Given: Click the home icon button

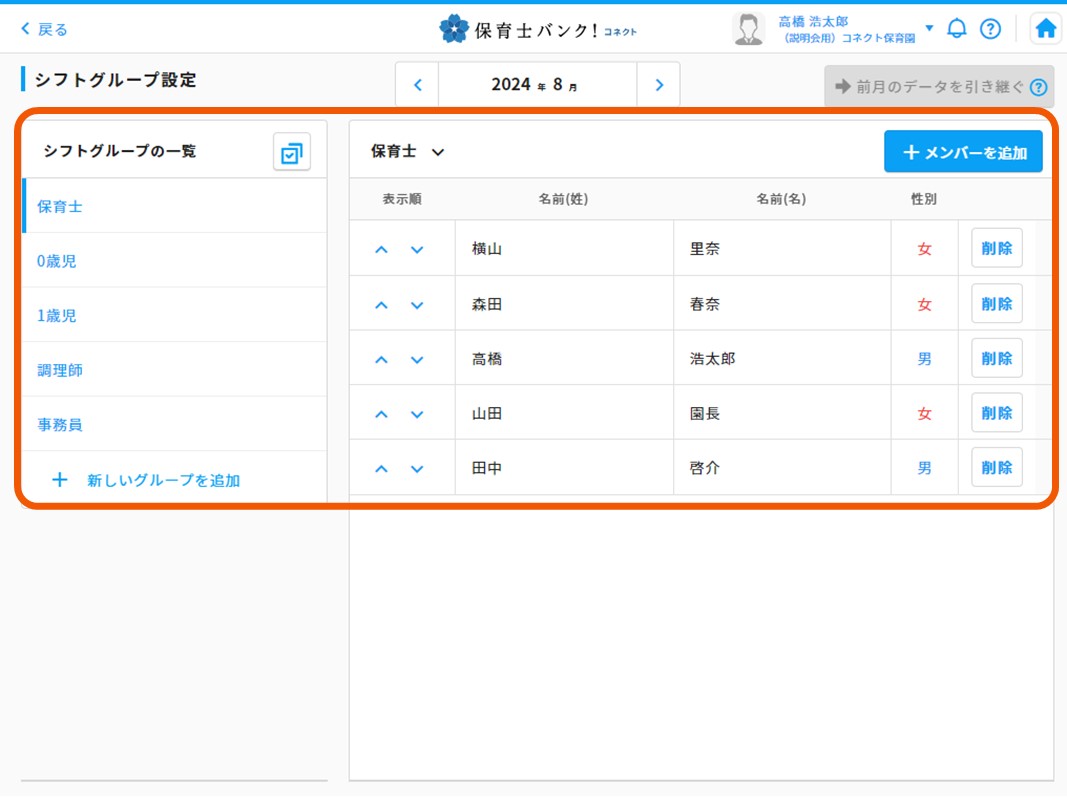Looking at the screenshot, I should point(1045,29).
